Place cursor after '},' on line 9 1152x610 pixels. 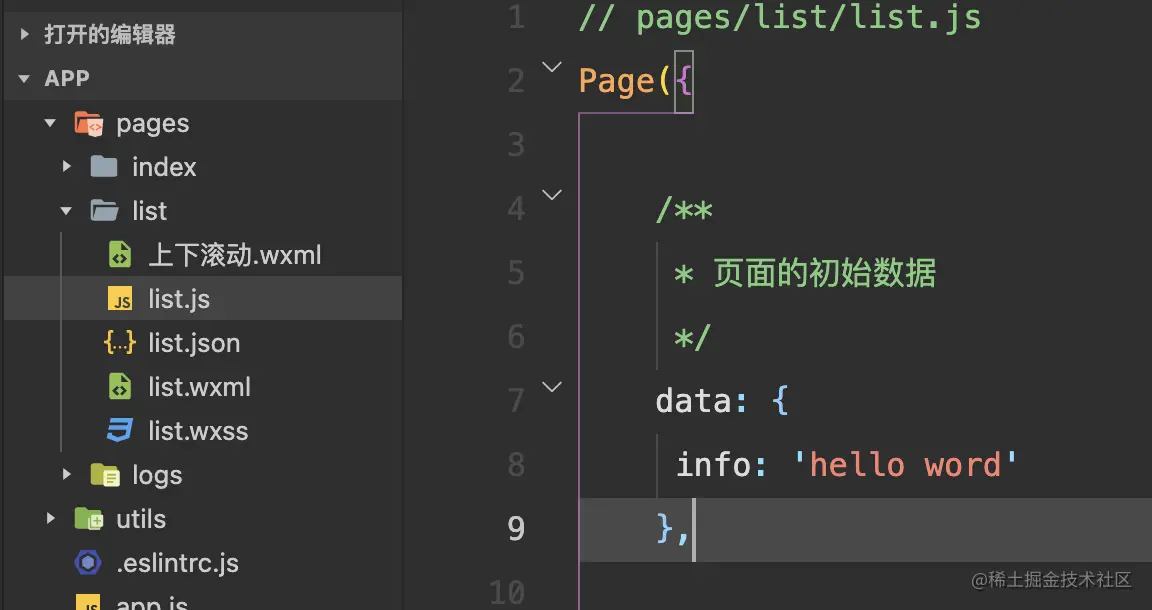pyautogui.click(x=692, y=528)
